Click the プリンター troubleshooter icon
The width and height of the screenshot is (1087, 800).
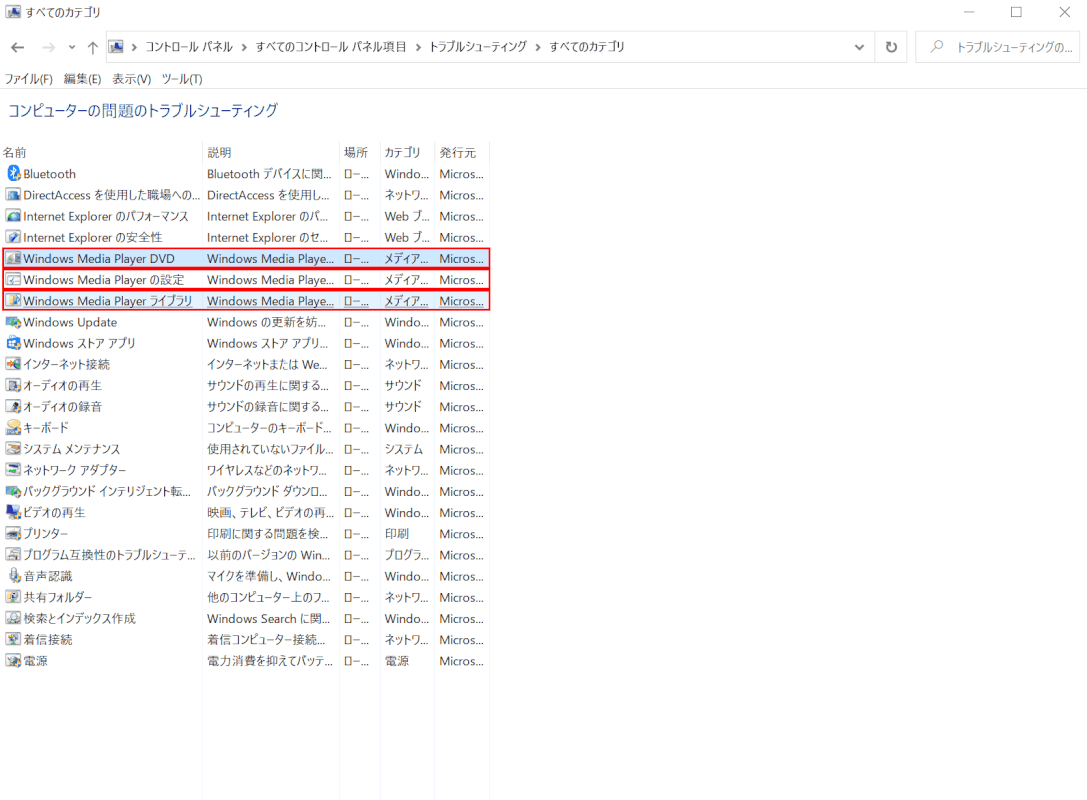[x=13, y=533]
